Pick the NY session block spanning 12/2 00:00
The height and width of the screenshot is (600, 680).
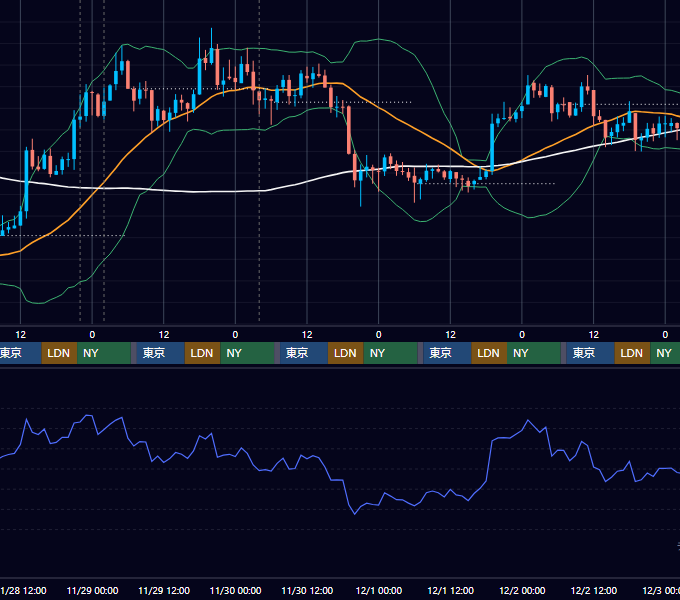pos(533,353)
